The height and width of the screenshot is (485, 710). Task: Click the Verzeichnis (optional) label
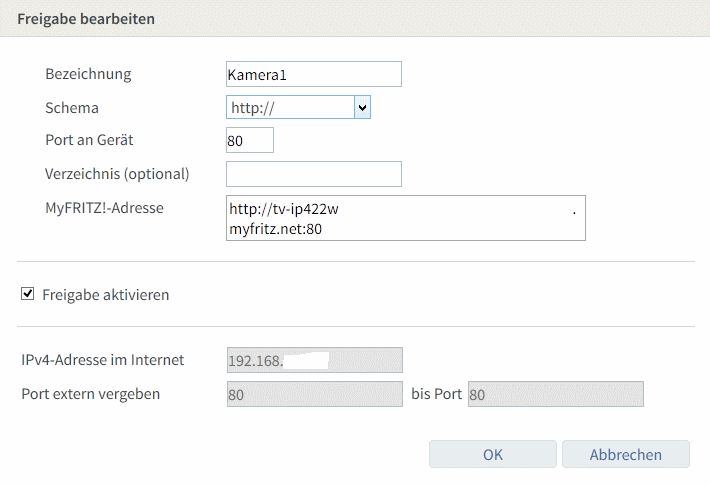click(117, 174)
